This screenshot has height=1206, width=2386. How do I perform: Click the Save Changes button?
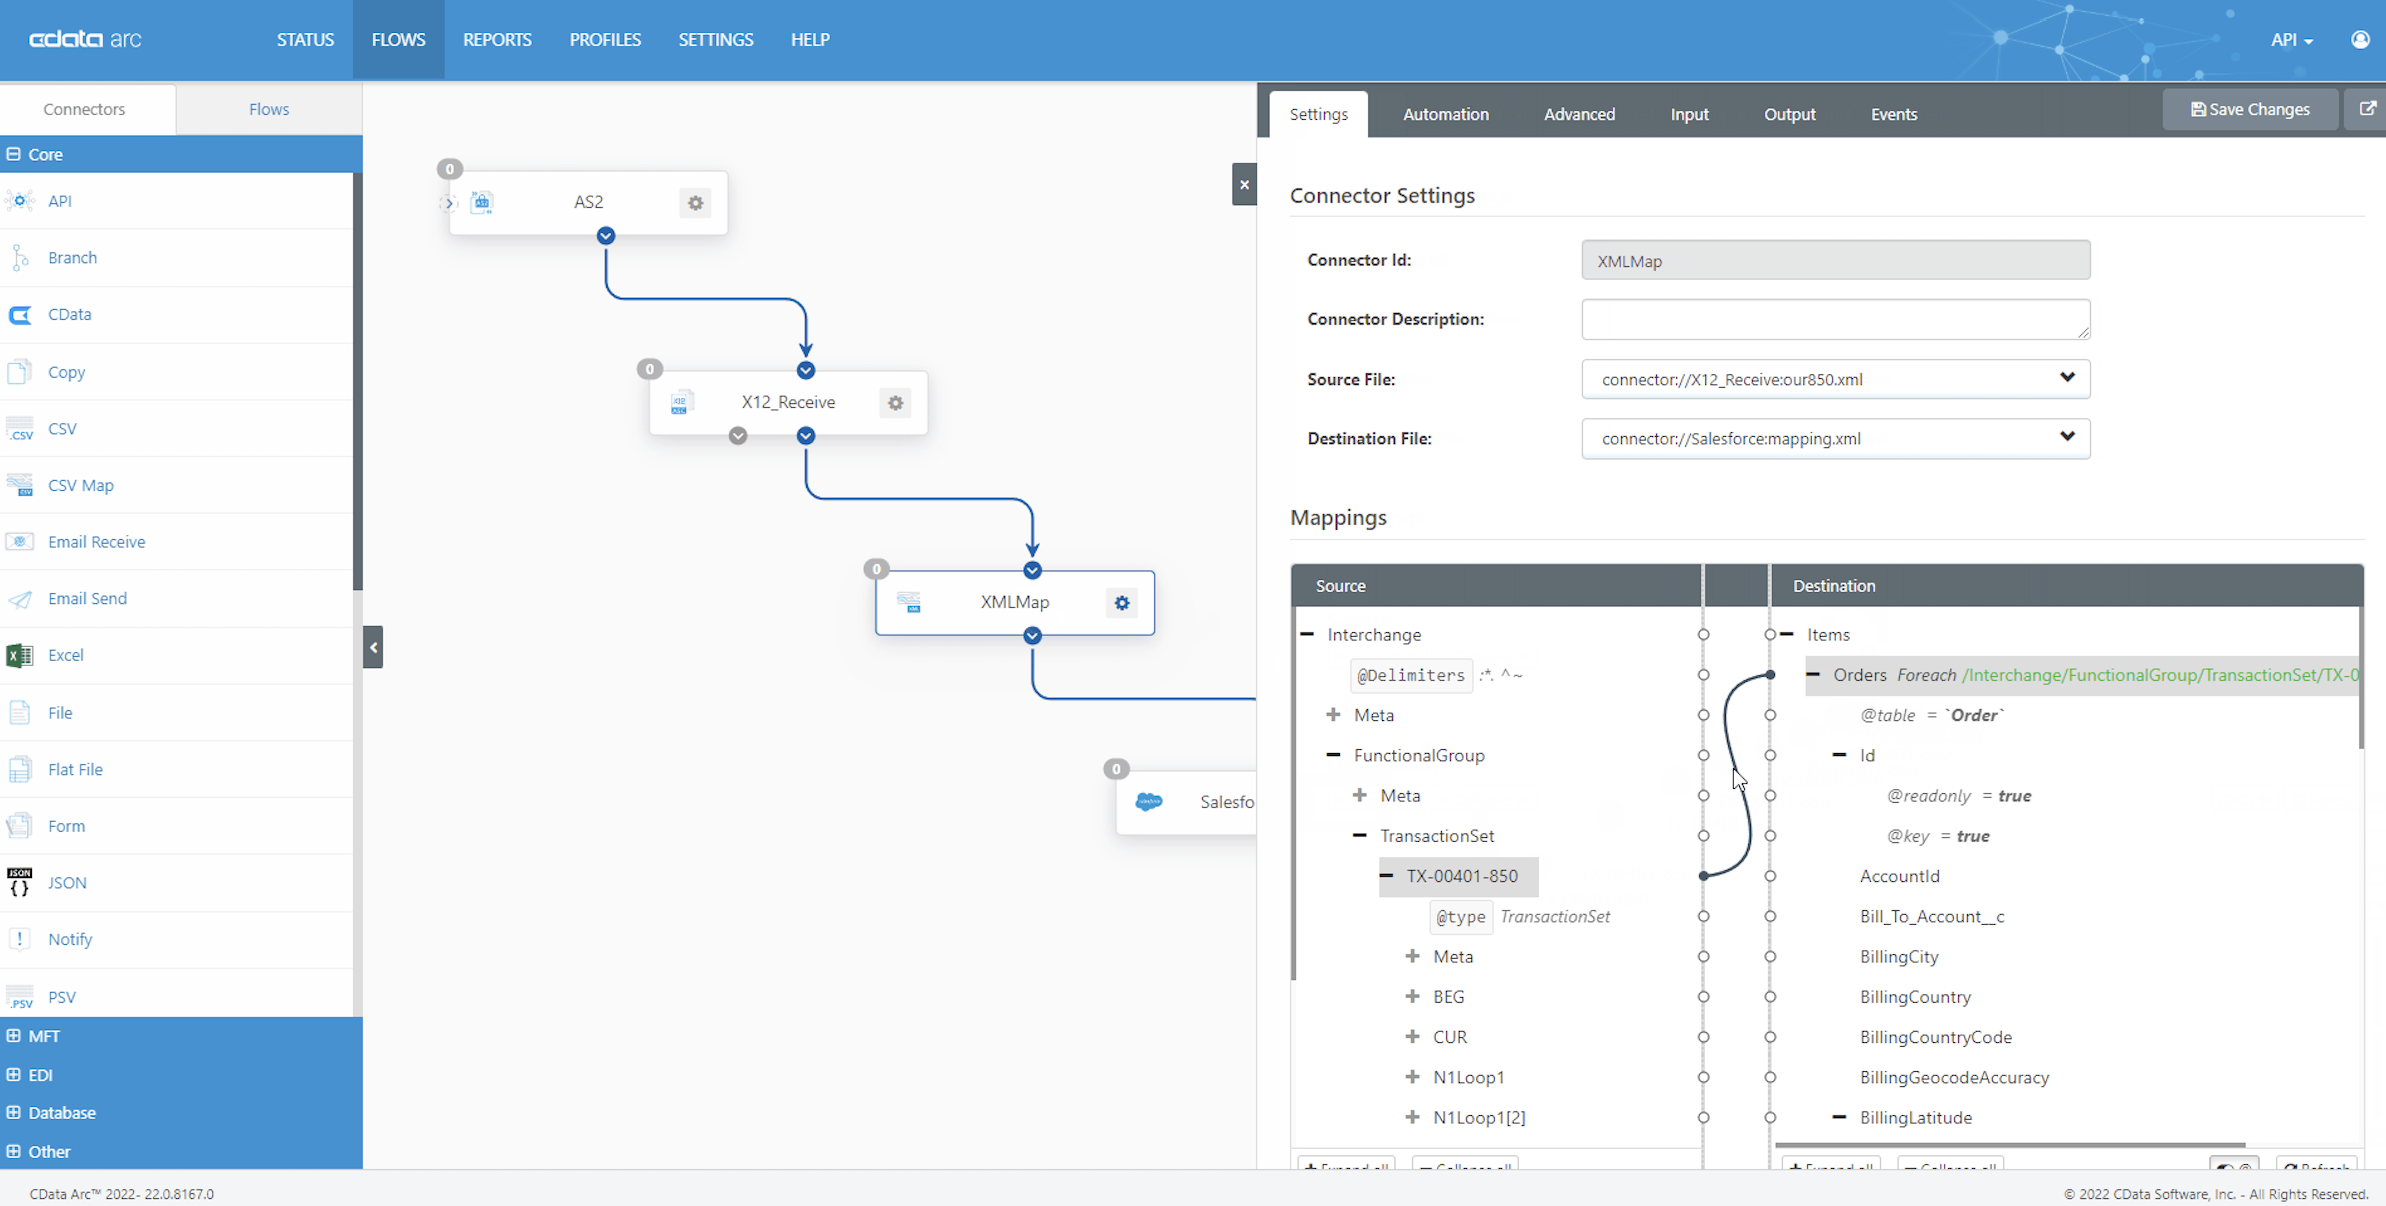[2250, 109]
